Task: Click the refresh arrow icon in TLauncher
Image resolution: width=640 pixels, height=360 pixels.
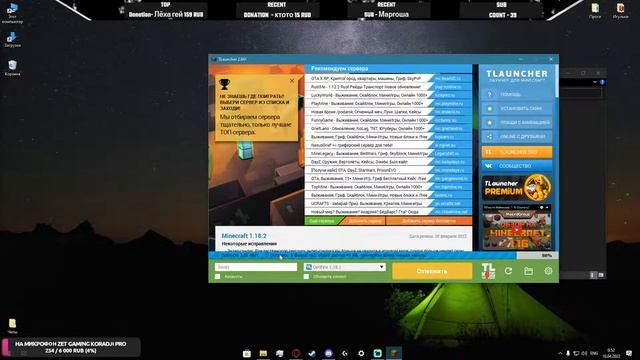Action: click(508, 271)
